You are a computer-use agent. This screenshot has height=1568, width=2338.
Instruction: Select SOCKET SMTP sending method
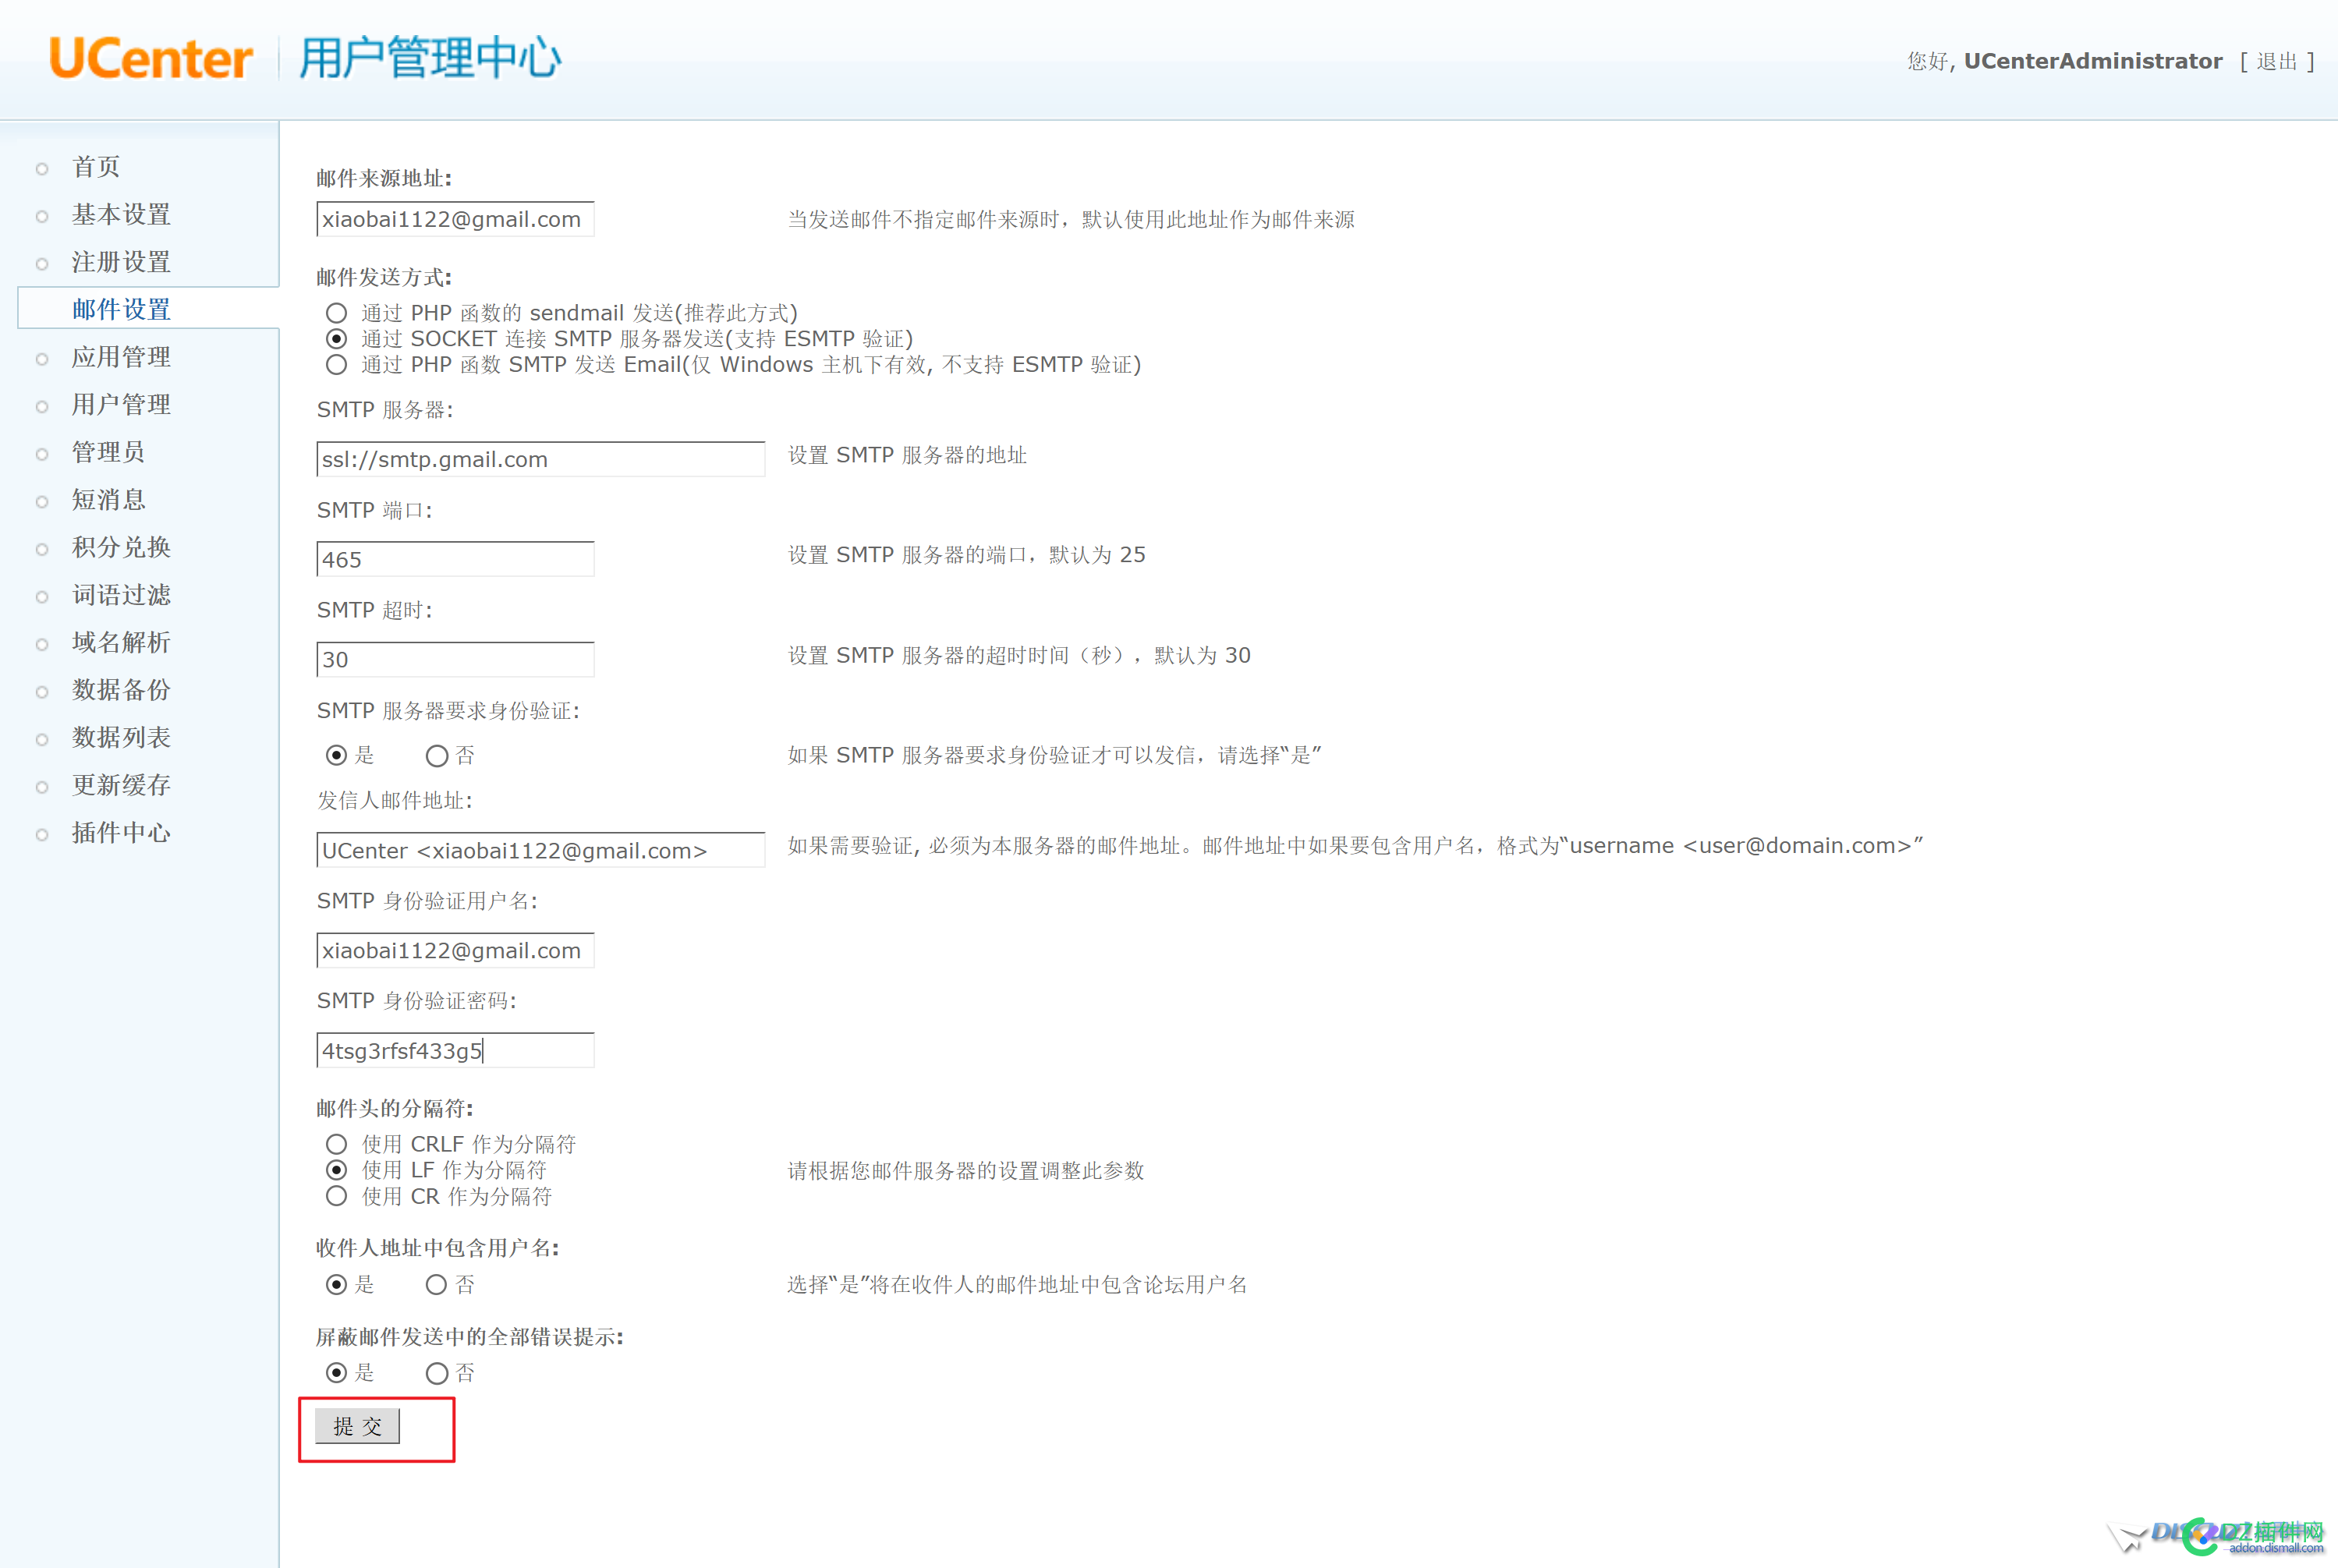337,339
